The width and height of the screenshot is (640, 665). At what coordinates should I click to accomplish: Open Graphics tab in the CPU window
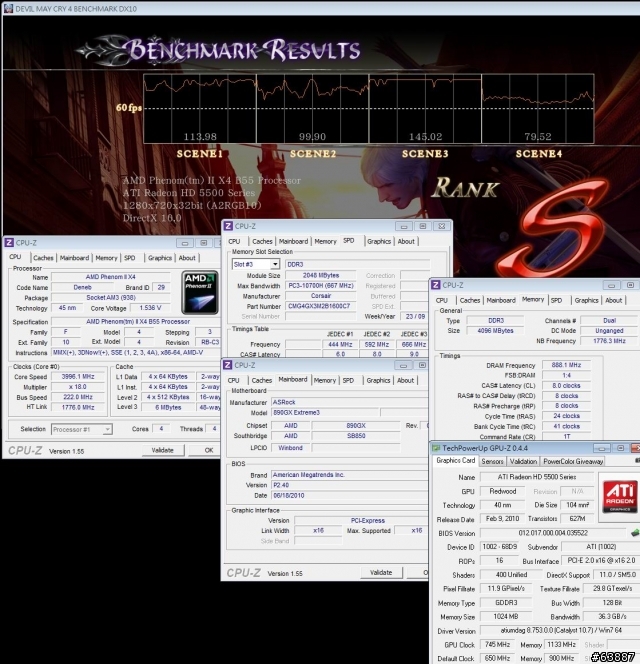click(x=160, y=258)
